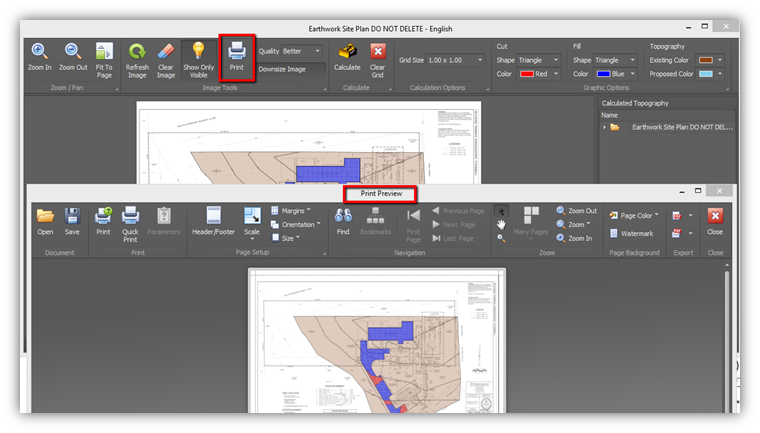Click Watermark button
The width and height of the screenshot is (760, 433).
tap(631, 234)
